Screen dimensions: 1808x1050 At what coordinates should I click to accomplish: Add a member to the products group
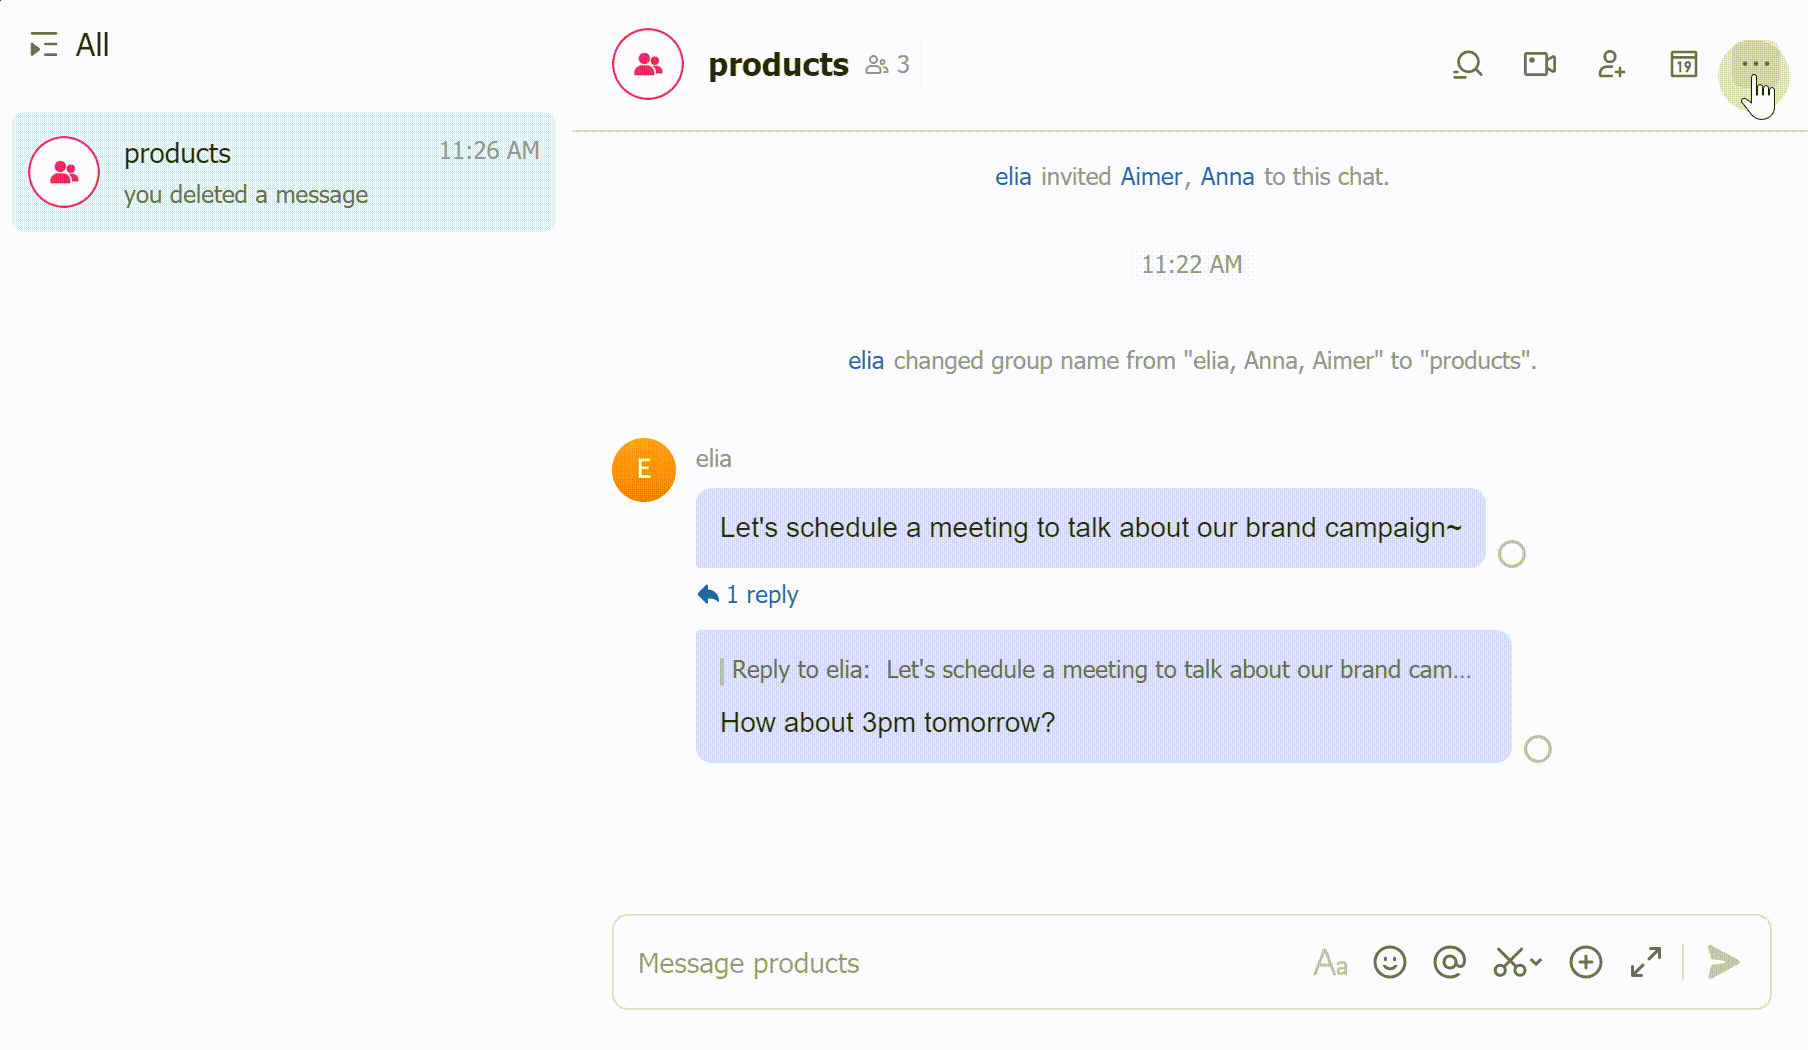(x=1610, y=64)
